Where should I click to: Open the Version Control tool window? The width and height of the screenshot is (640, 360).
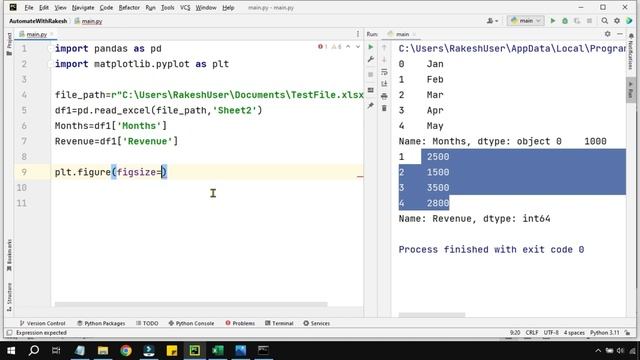point(42,323)
